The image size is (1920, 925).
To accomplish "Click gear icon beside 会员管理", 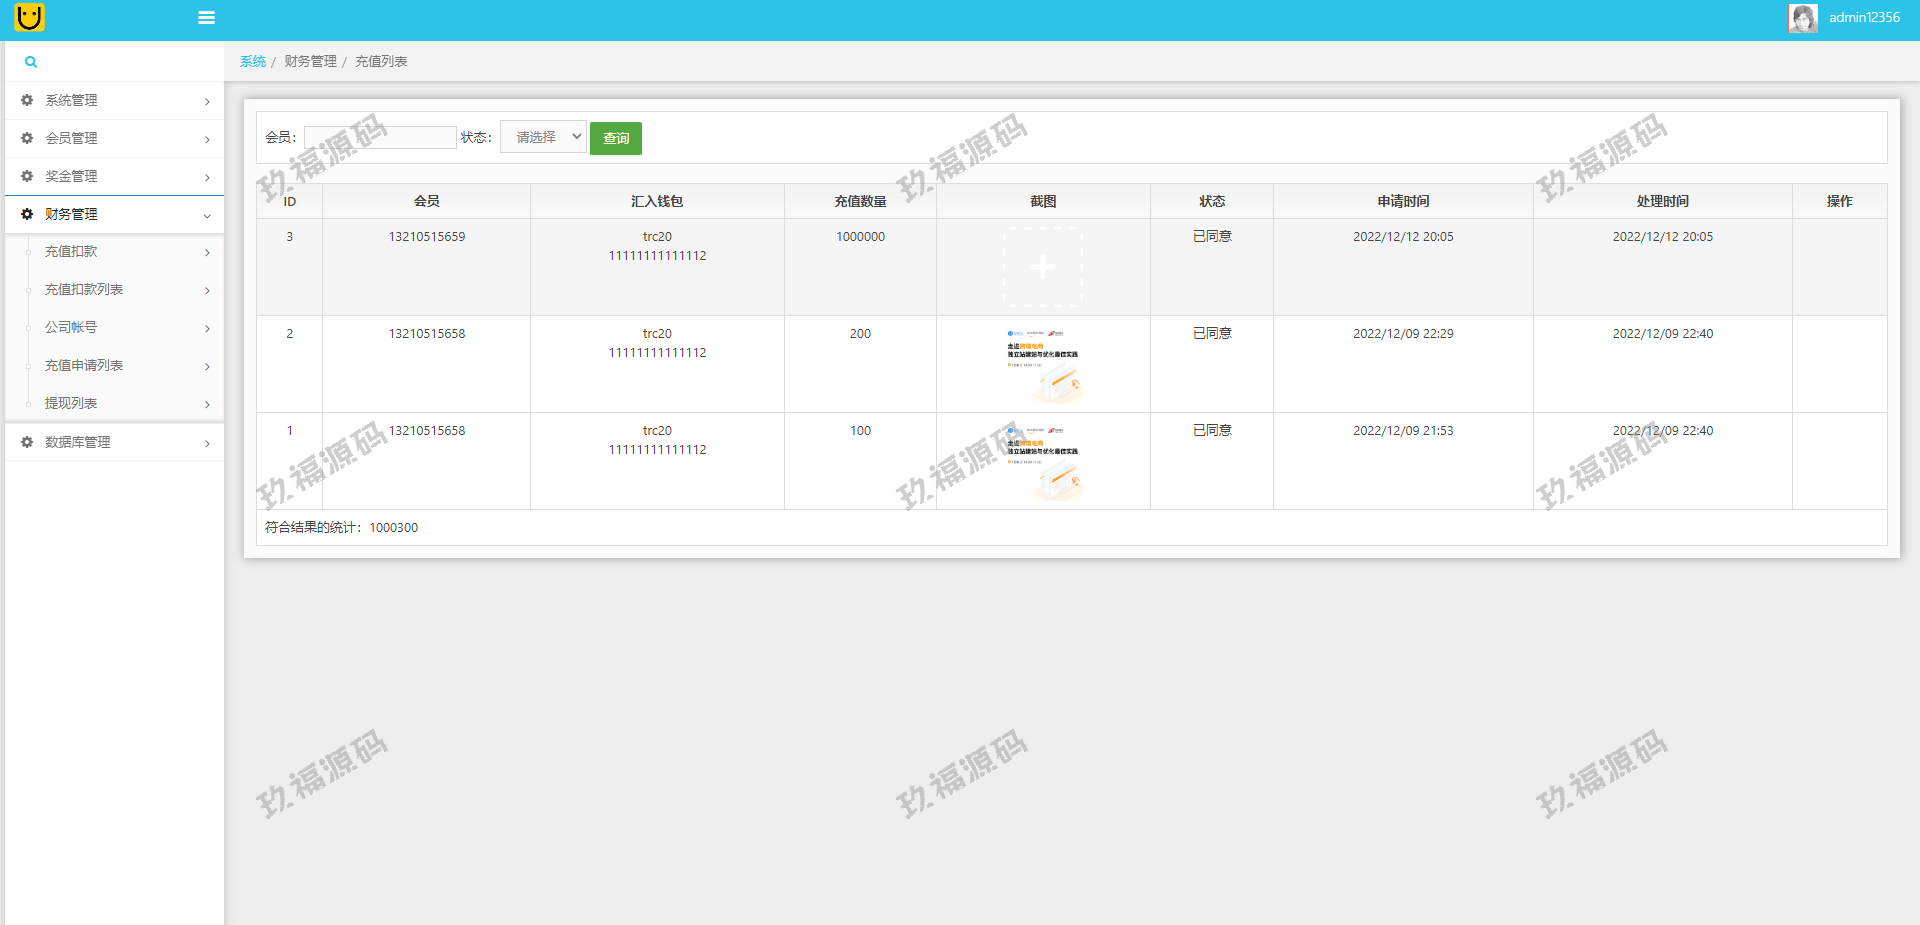I will coord(27,138).
